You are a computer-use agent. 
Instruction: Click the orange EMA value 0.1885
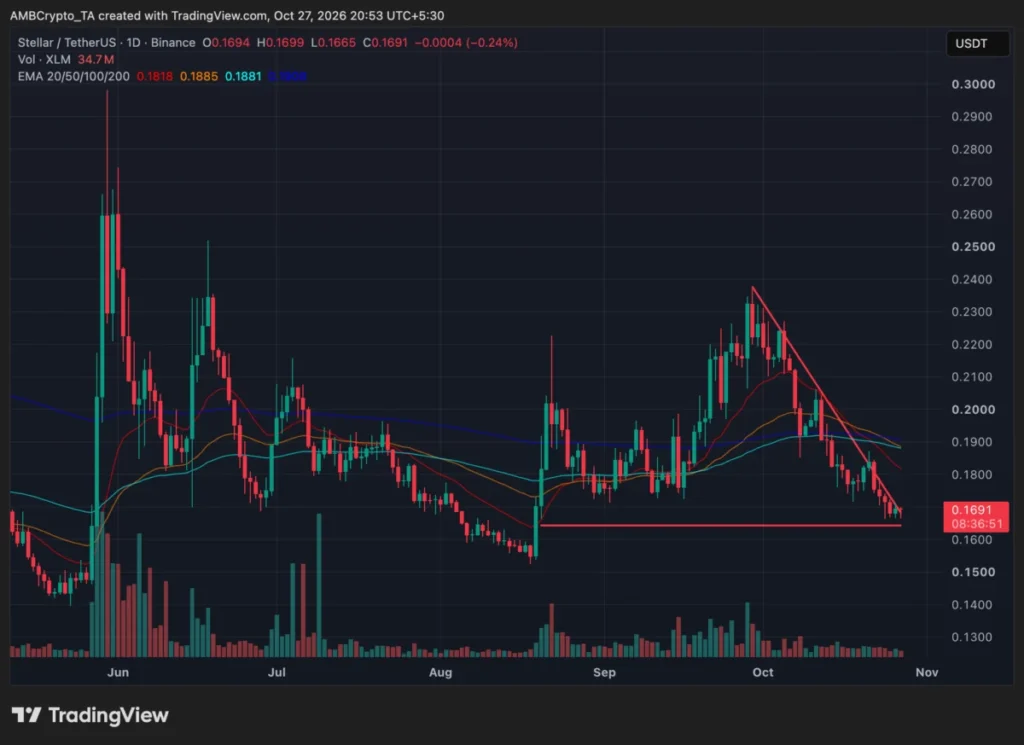pyautogui.click(x=199, y=76)
